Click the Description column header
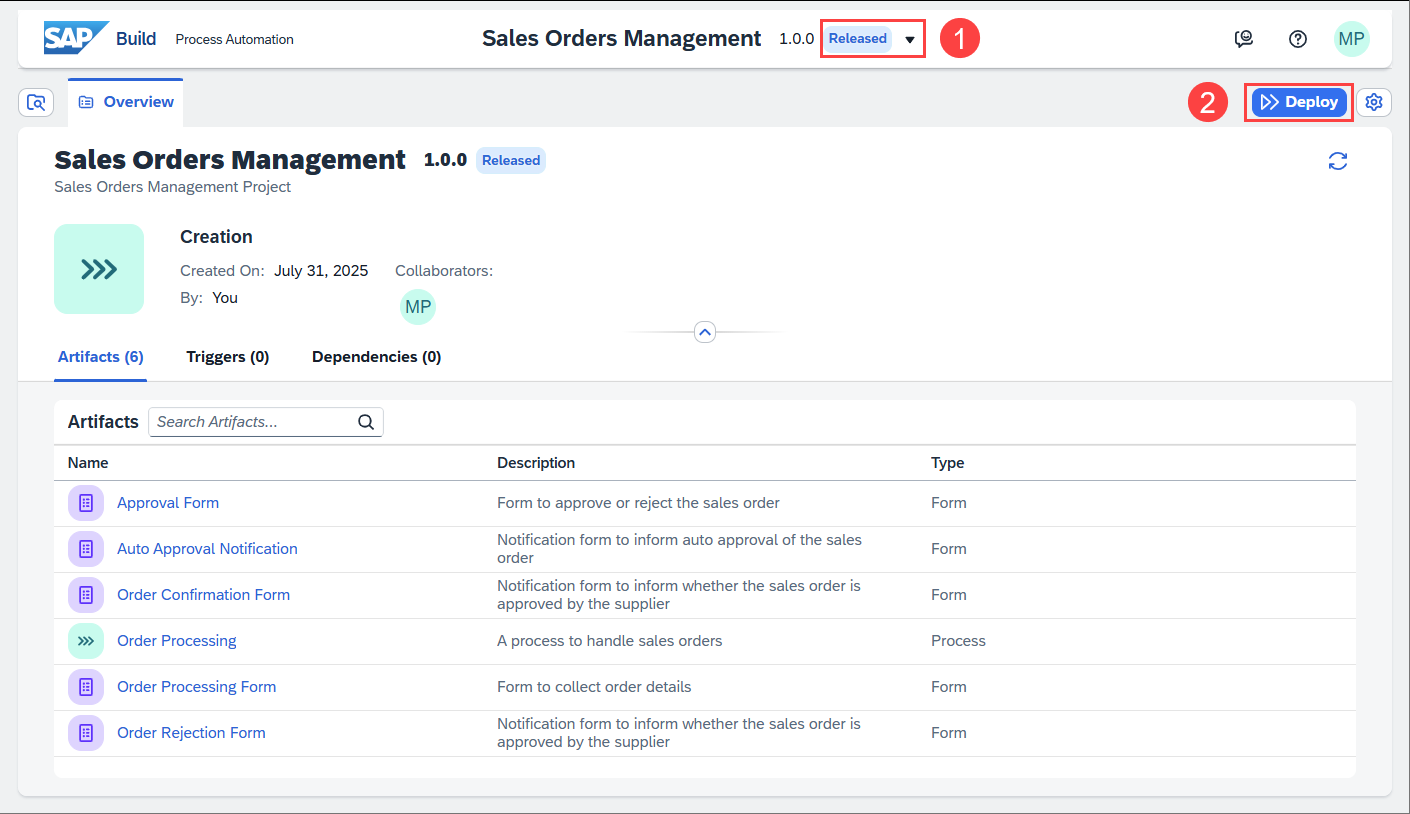Viewport: 1410px width, 814px height. 536,463
